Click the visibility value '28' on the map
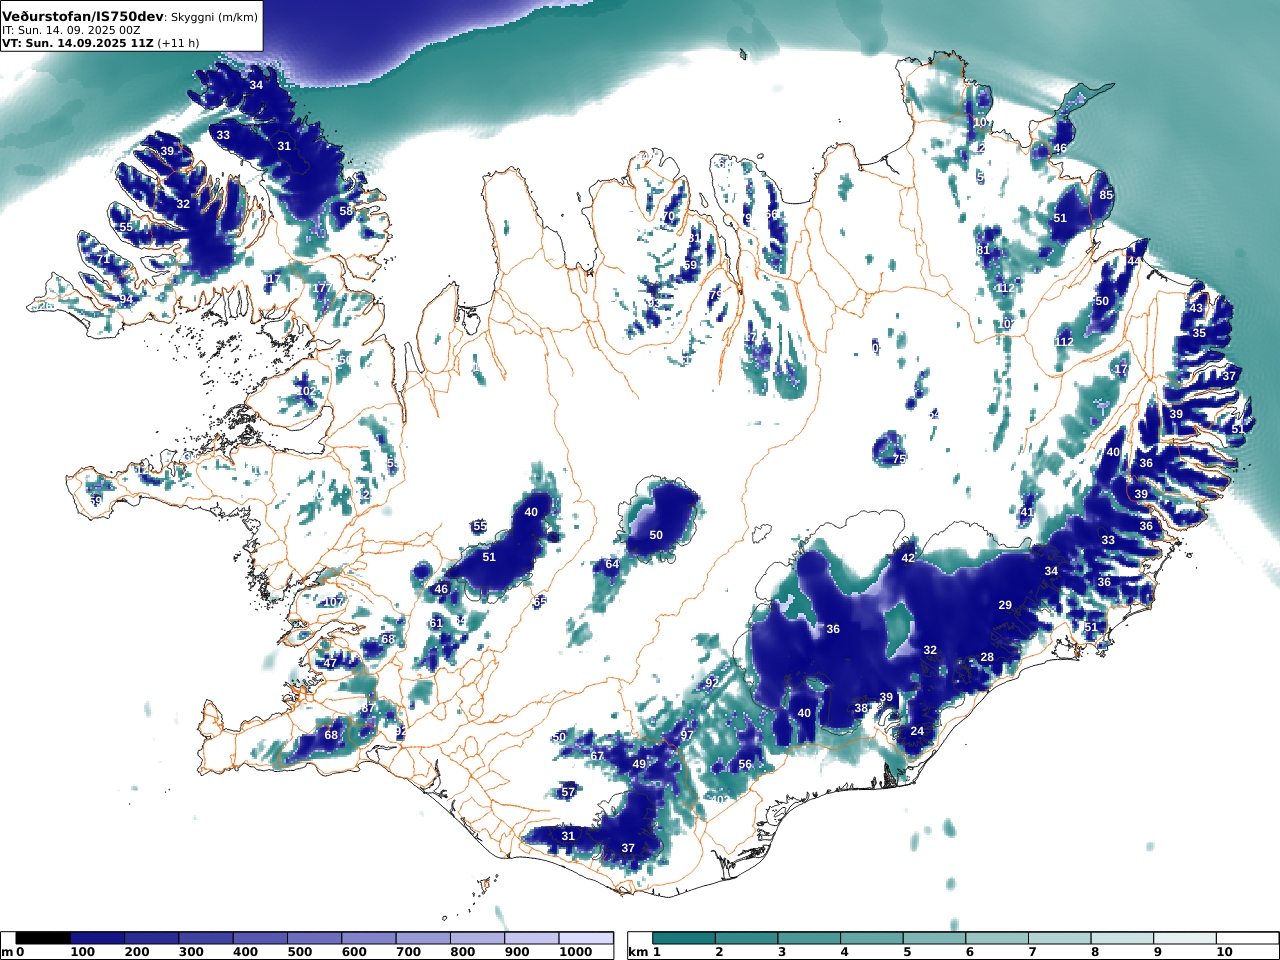Viewport: 1280px width, 960px height. pos(987,657)
